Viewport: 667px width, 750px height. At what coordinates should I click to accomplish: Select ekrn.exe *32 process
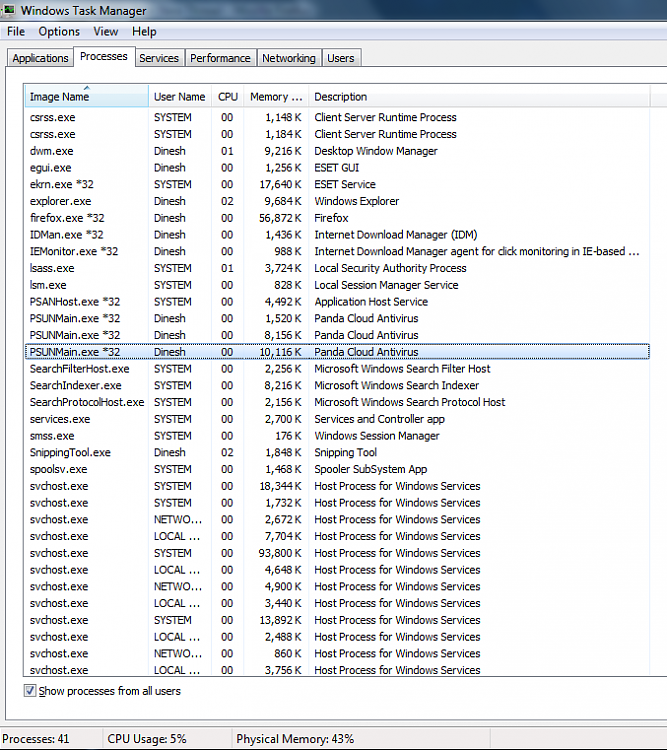(x=337, y=185)
